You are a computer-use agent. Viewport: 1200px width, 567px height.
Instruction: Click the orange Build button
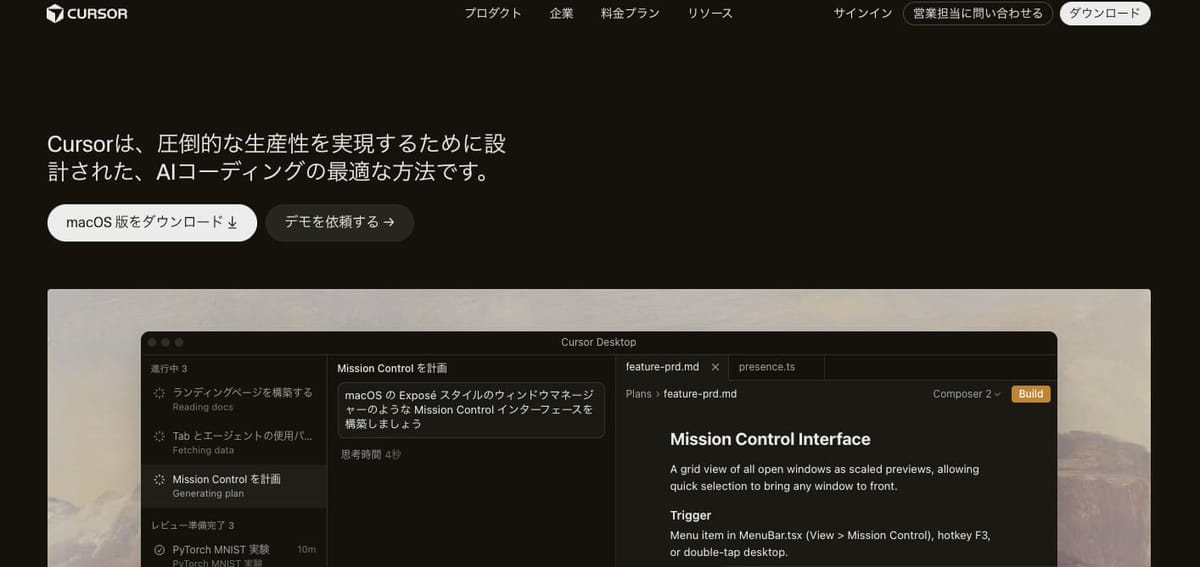[x=1031, y=394]
